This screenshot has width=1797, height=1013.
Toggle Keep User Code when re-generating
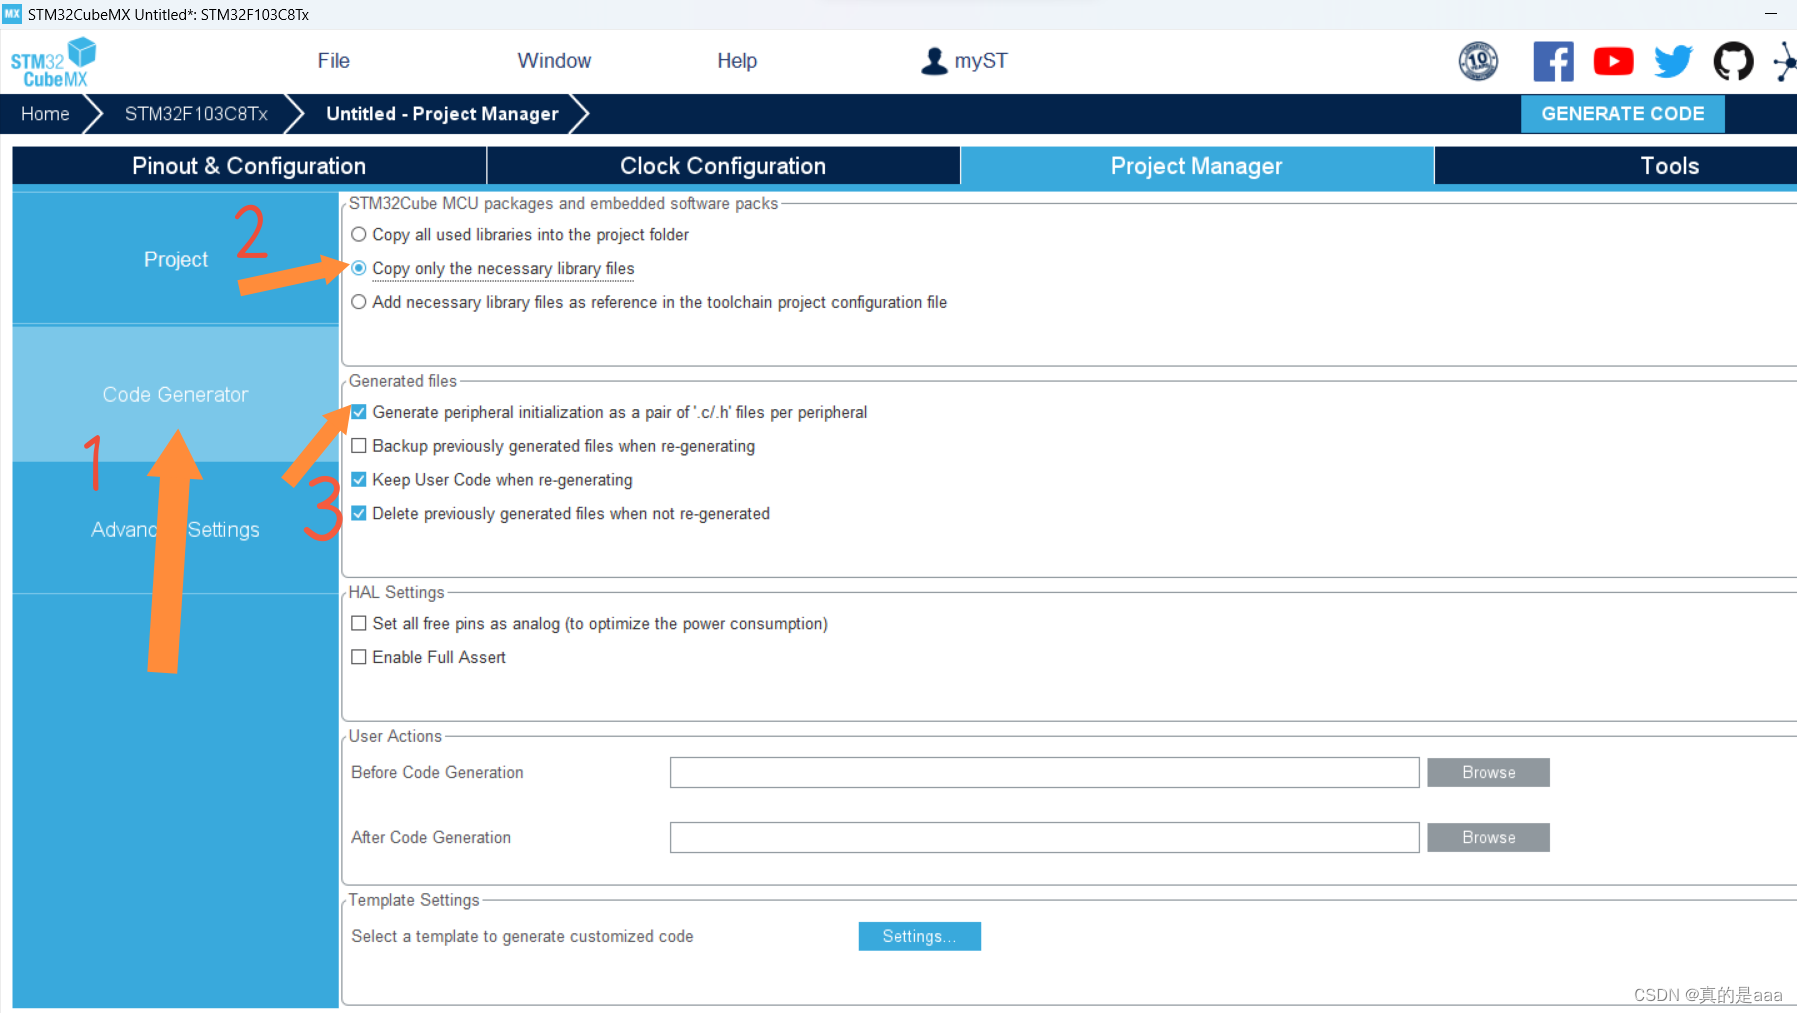coord(359,480)
